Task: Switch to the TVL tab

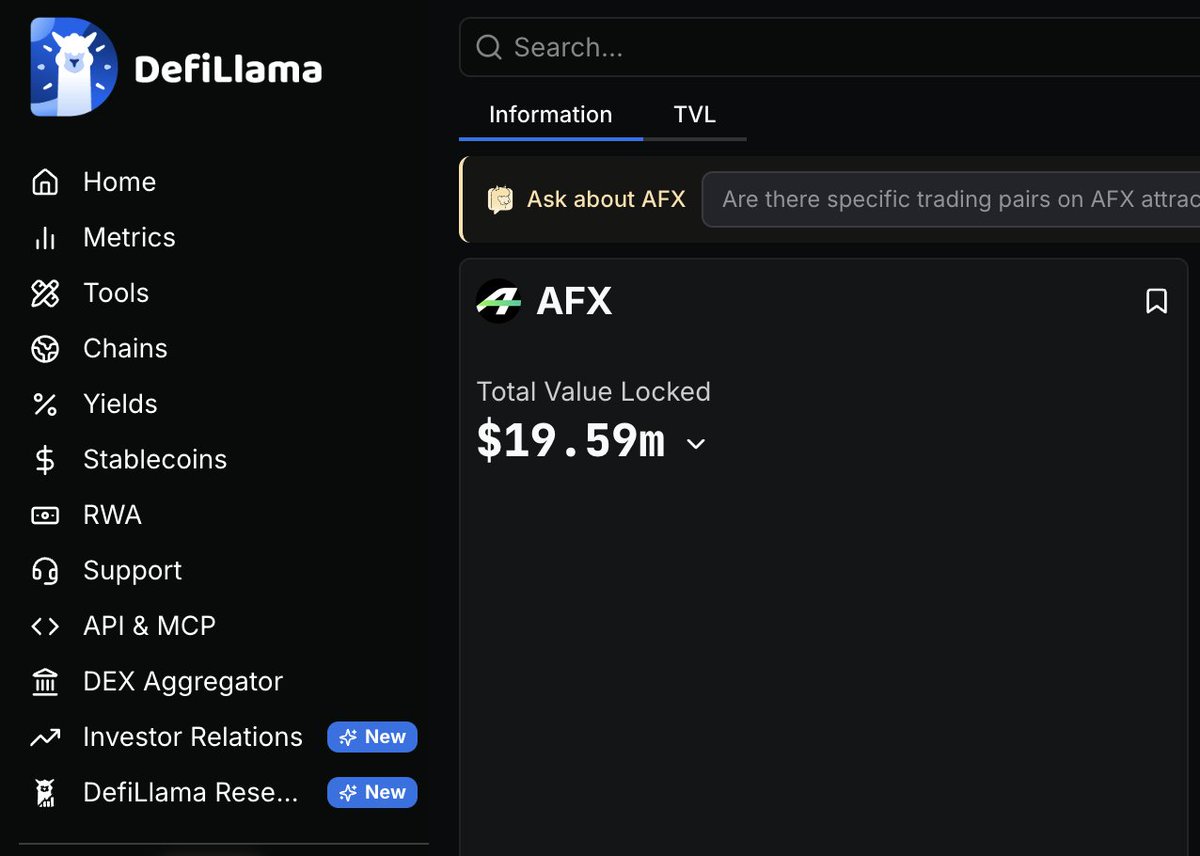Action: click(695, 115)
